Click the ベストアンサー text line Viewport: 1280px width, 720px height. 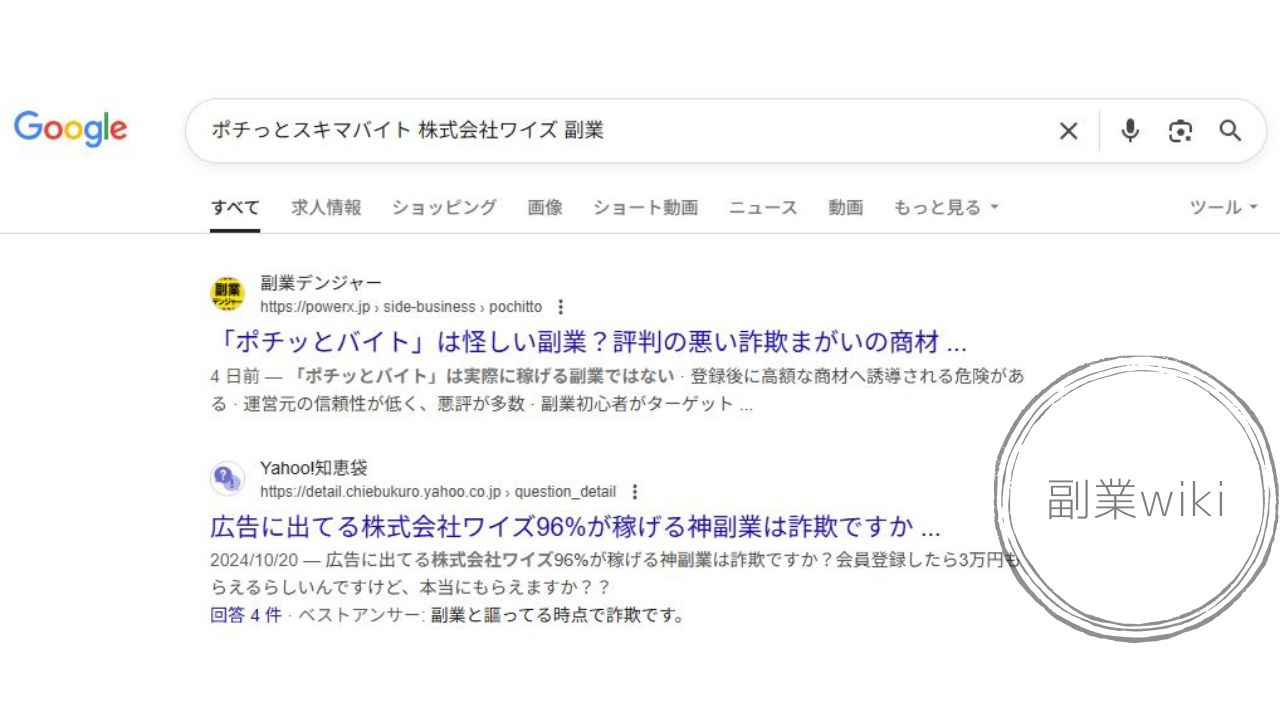[x=491, y=616]
